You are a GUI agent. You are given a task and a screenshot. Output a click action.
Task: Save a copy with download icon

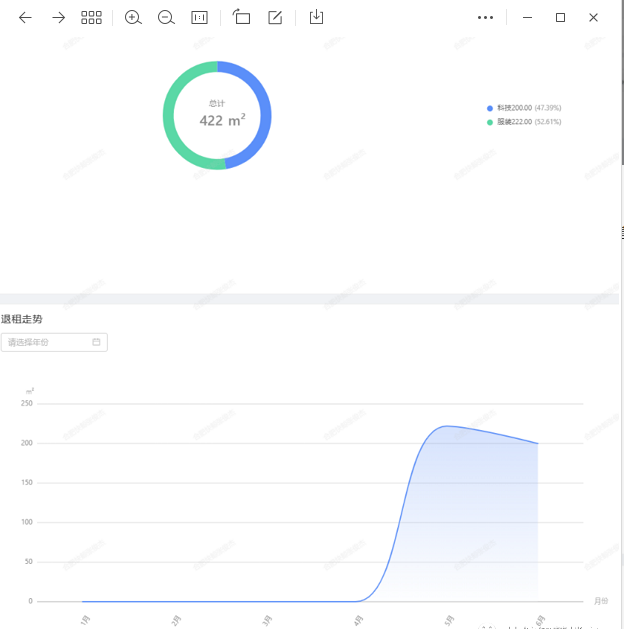tap(316, 17)
